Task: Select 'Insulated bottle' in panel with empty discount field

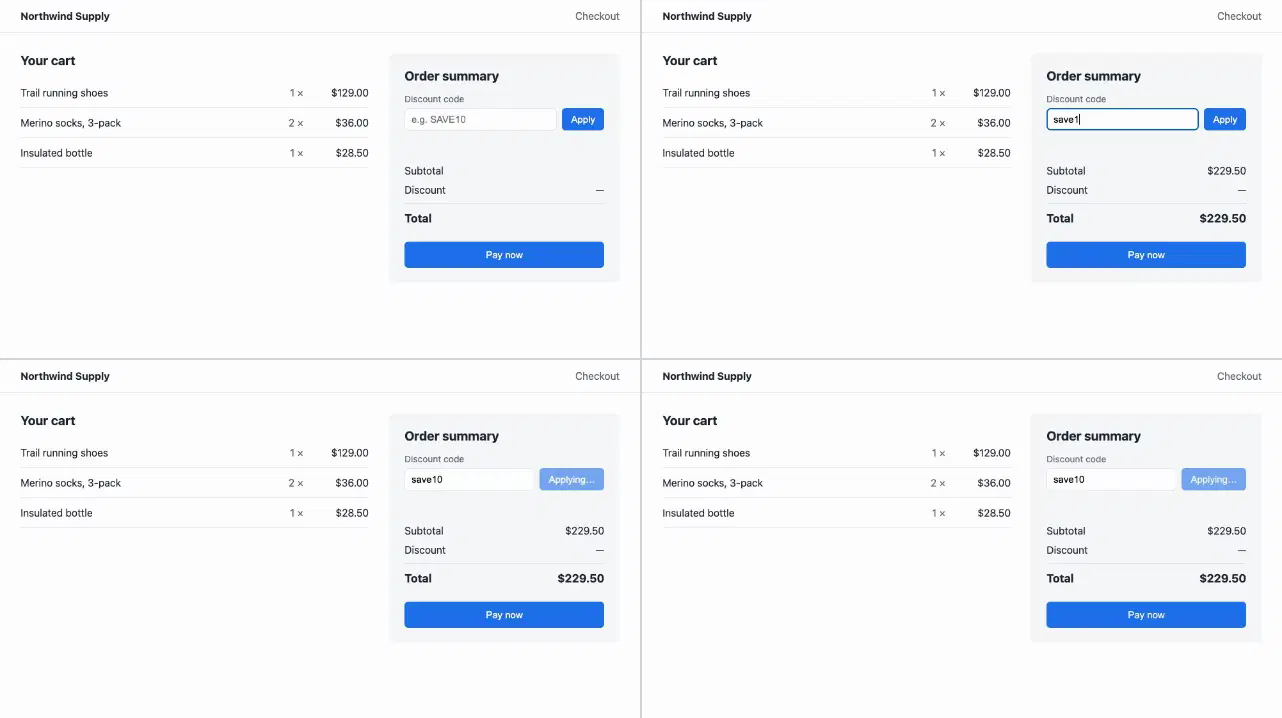Action: (56, 153)
